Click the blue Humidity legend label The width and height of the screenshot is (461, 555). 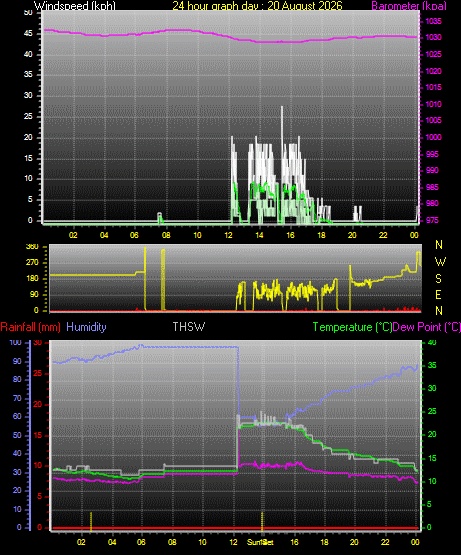86,327
